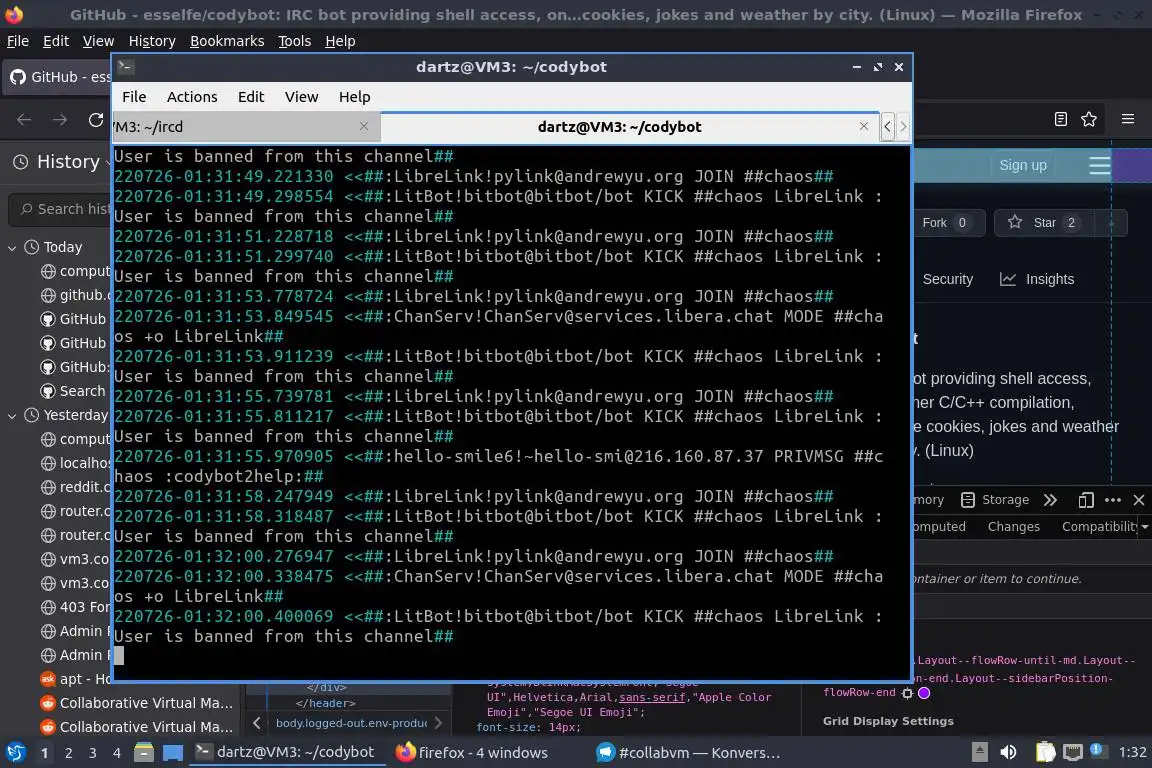The height and width of the screenshot is (768, 1152).
Task: Collapse the Today history group
Action: tap(12, 248)
